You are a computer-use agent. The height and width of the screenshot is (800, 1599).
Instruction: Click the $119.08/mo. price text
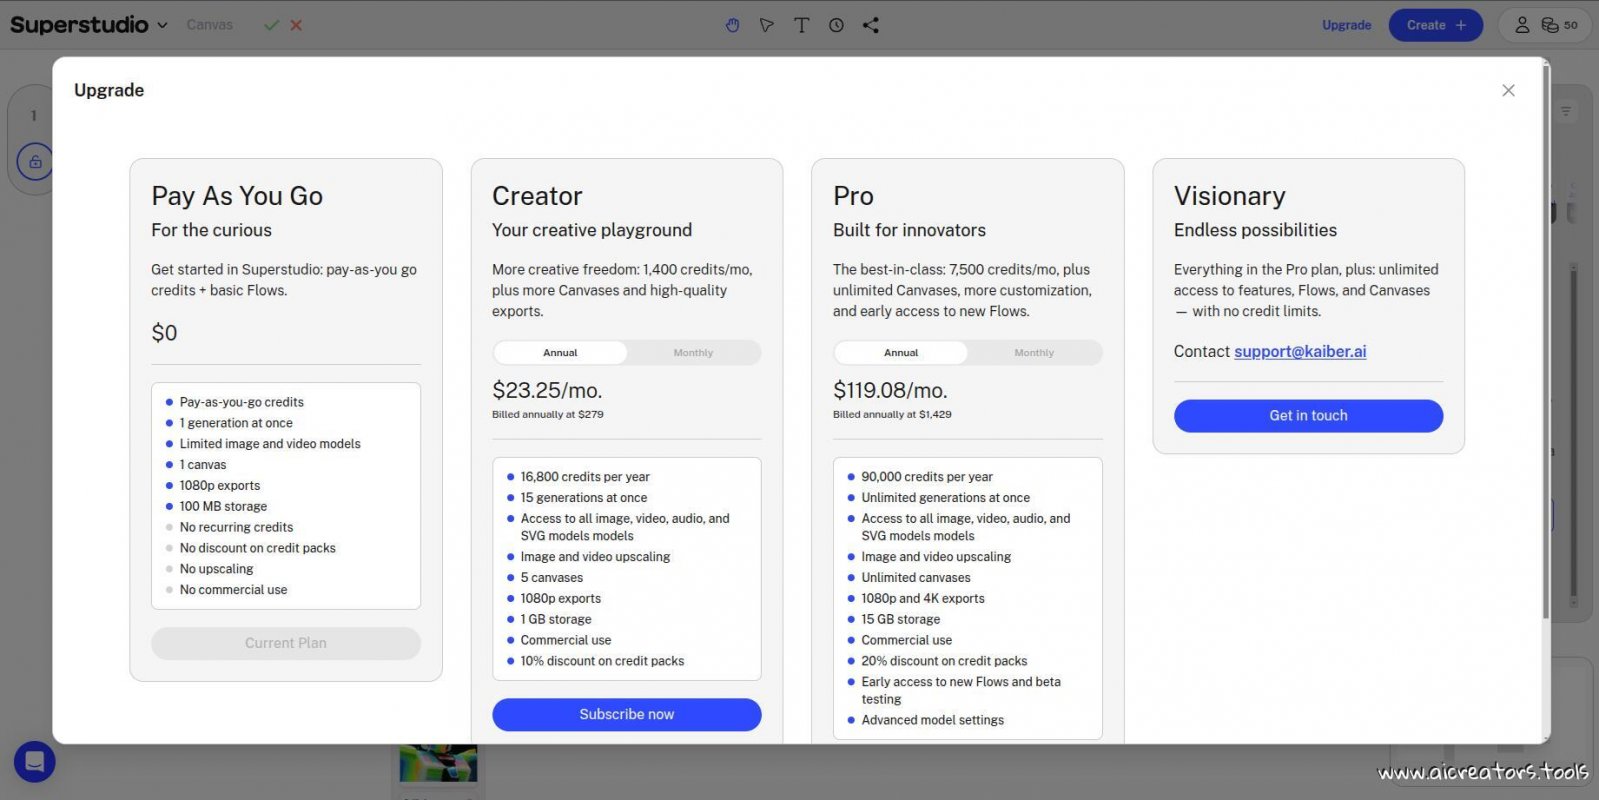tap(890, 390)
